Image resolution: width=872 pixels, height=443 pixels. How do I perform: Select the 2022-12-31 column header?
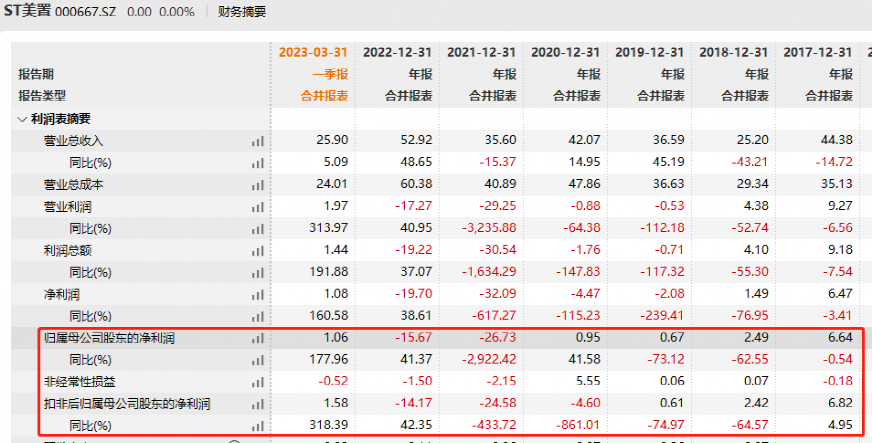pyautogui.click(x=396, y=51)
